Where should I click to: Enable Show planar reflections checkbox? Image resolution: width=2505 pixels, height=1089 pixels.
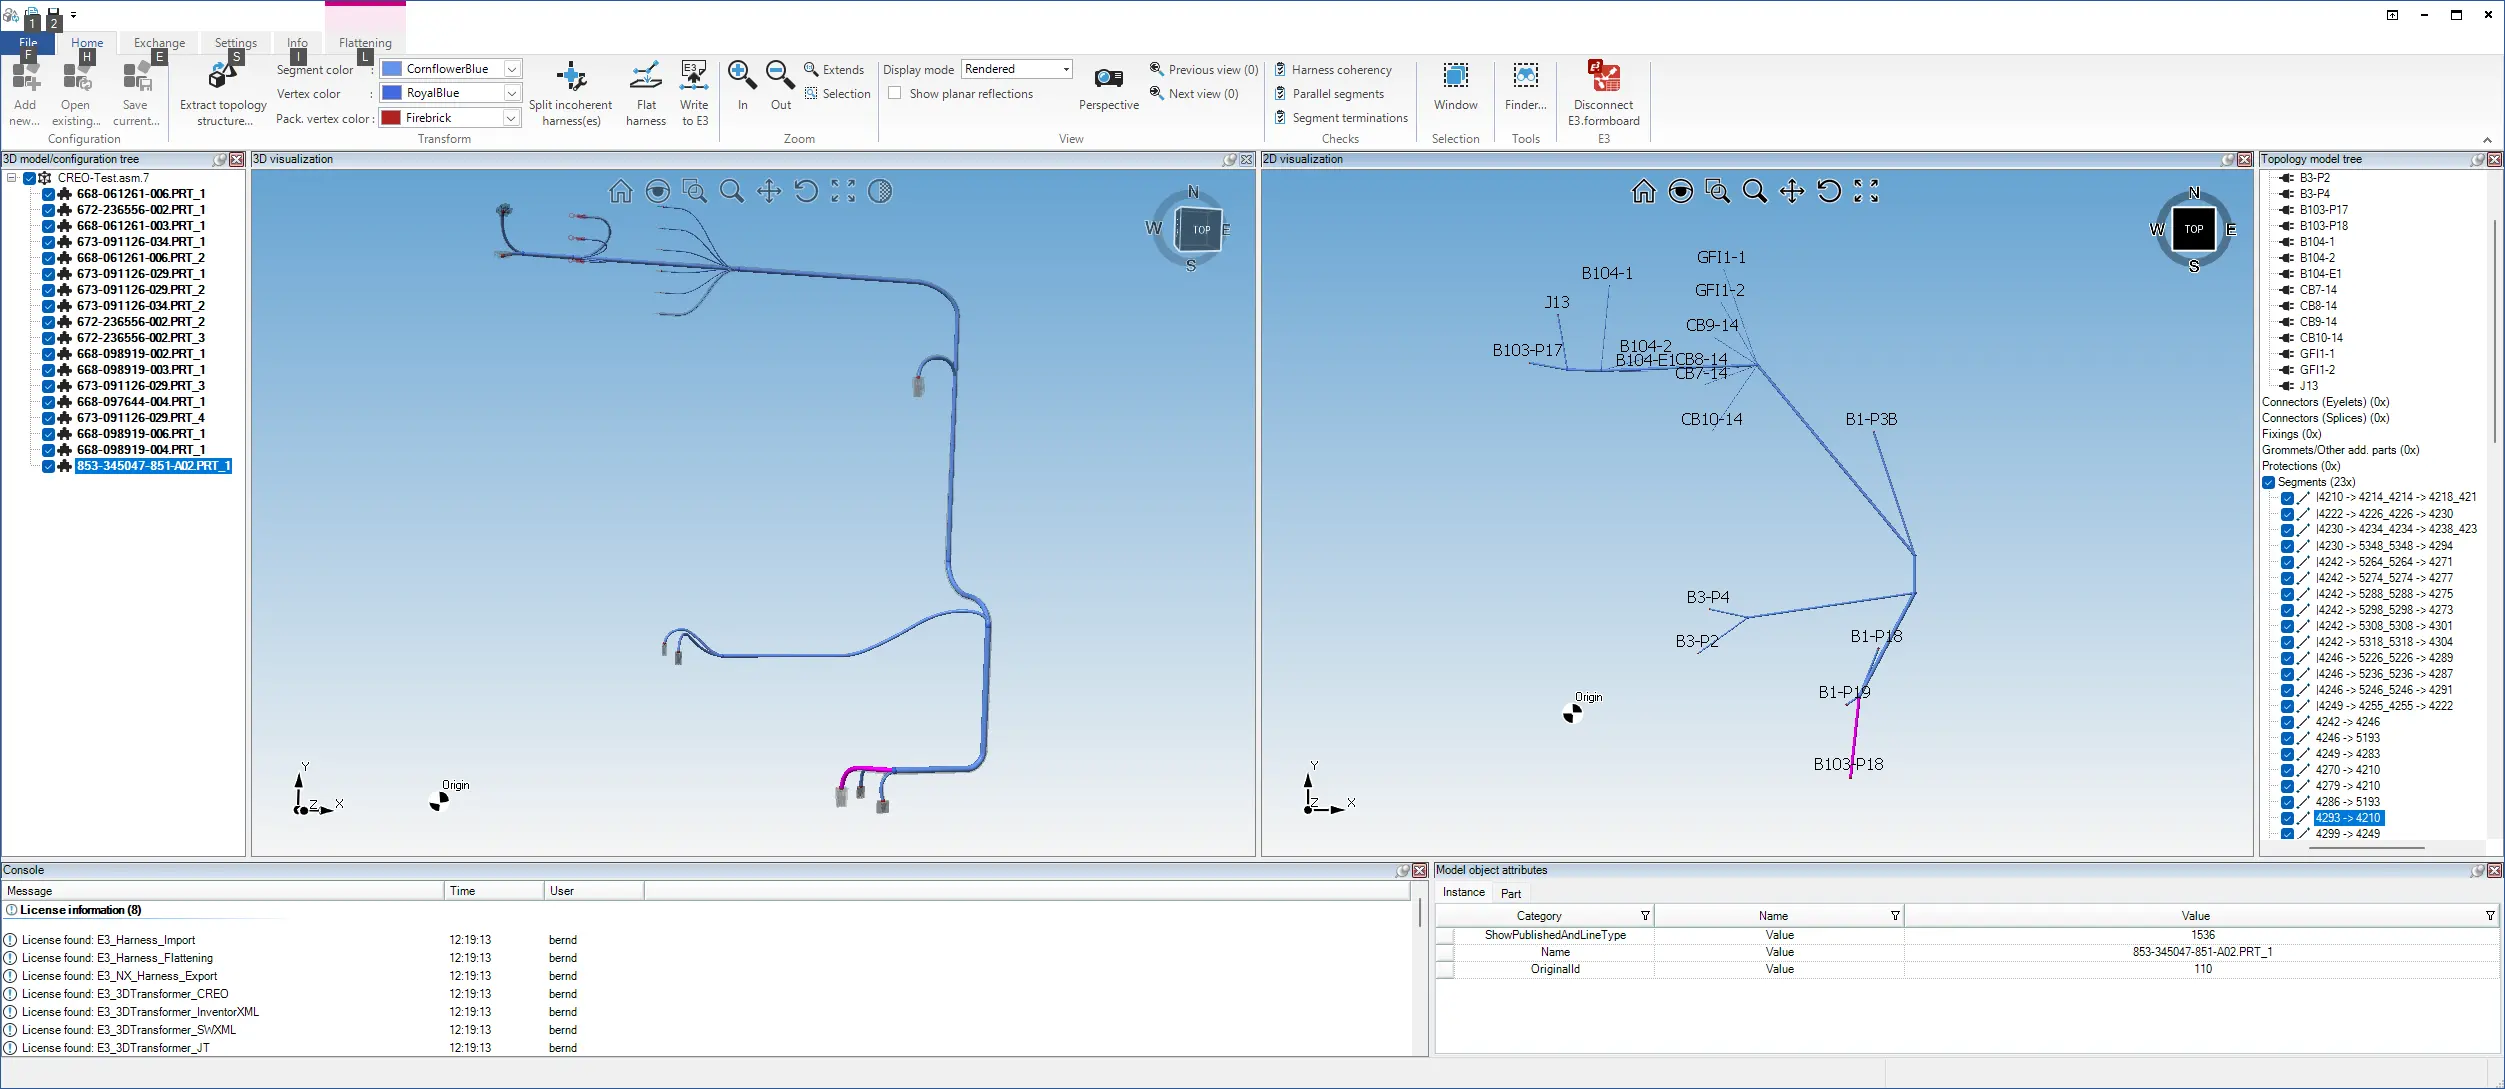coord(895,93)
